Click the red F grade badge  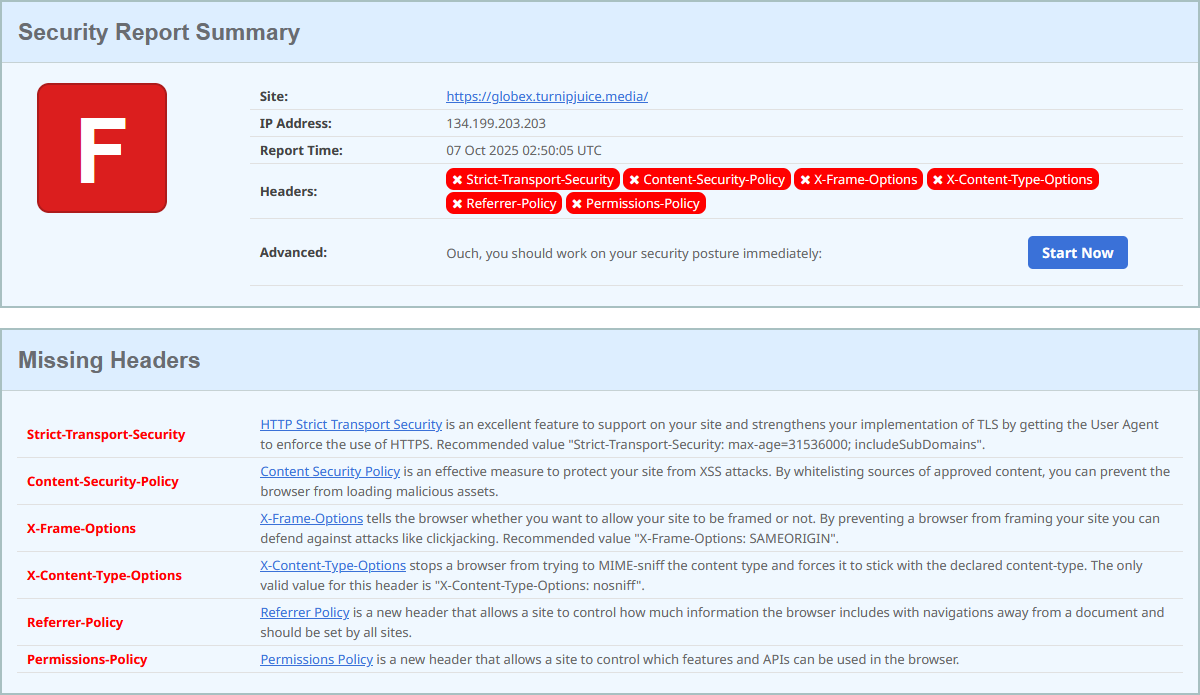pos(102,148)
